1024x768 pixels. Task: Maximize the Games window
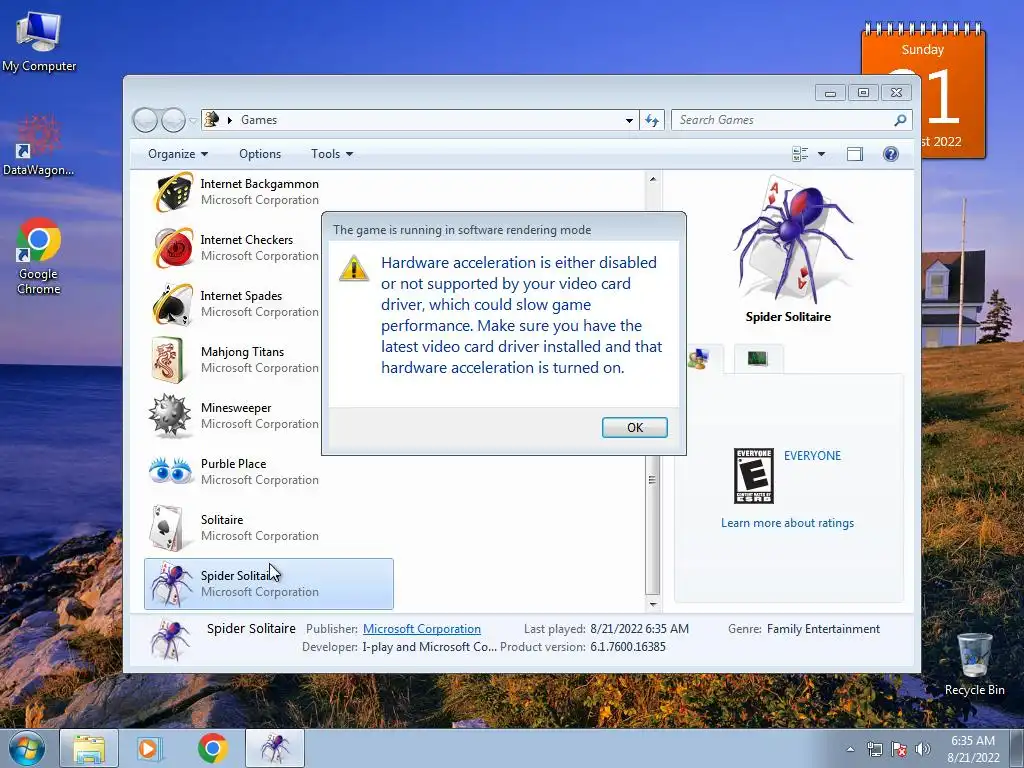coord(863,93)
